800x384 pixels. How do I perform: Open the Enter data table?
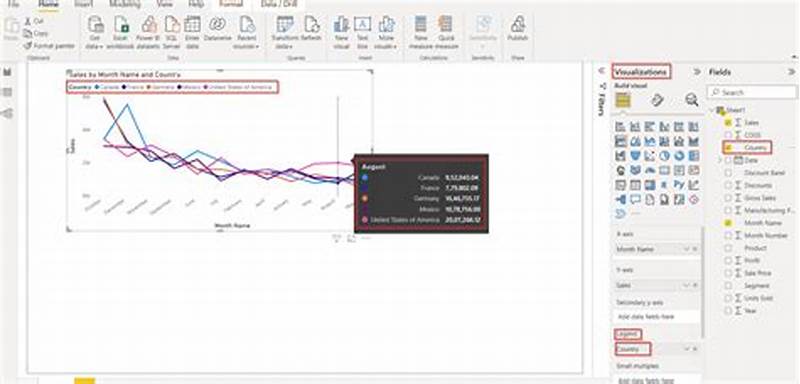point(192,32)
